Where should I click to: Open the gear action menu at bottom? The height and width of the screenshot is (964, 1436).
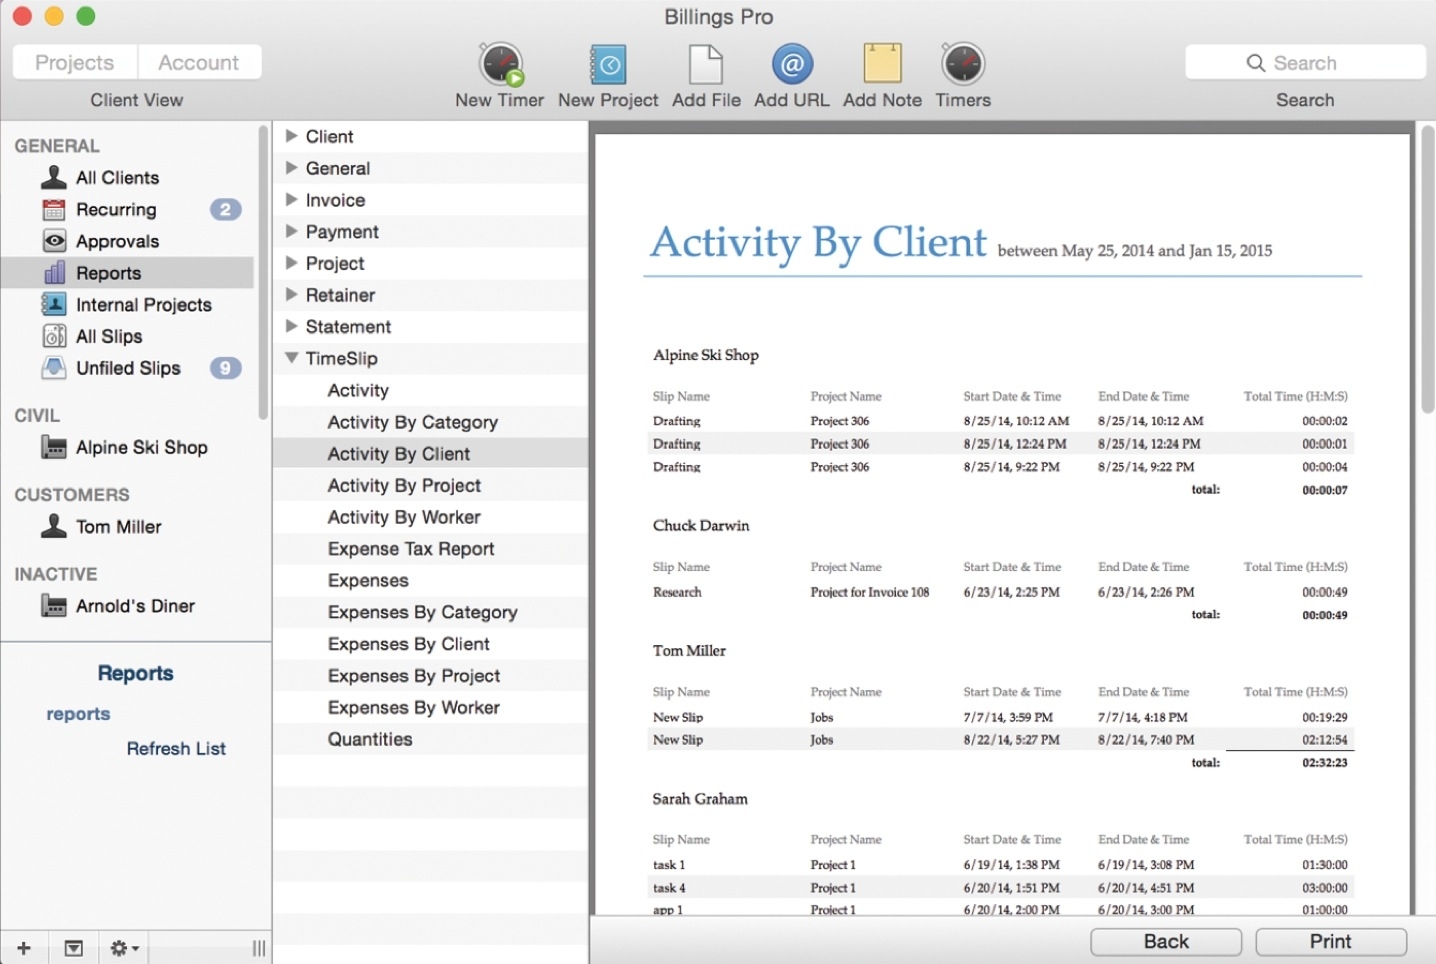point(124,948)
